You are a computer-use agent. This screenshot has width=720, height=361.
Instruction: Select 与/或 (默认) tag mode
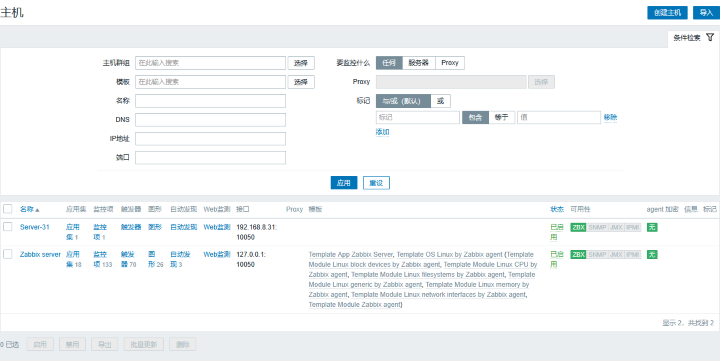pyautogui.click(x=403, y=101)
